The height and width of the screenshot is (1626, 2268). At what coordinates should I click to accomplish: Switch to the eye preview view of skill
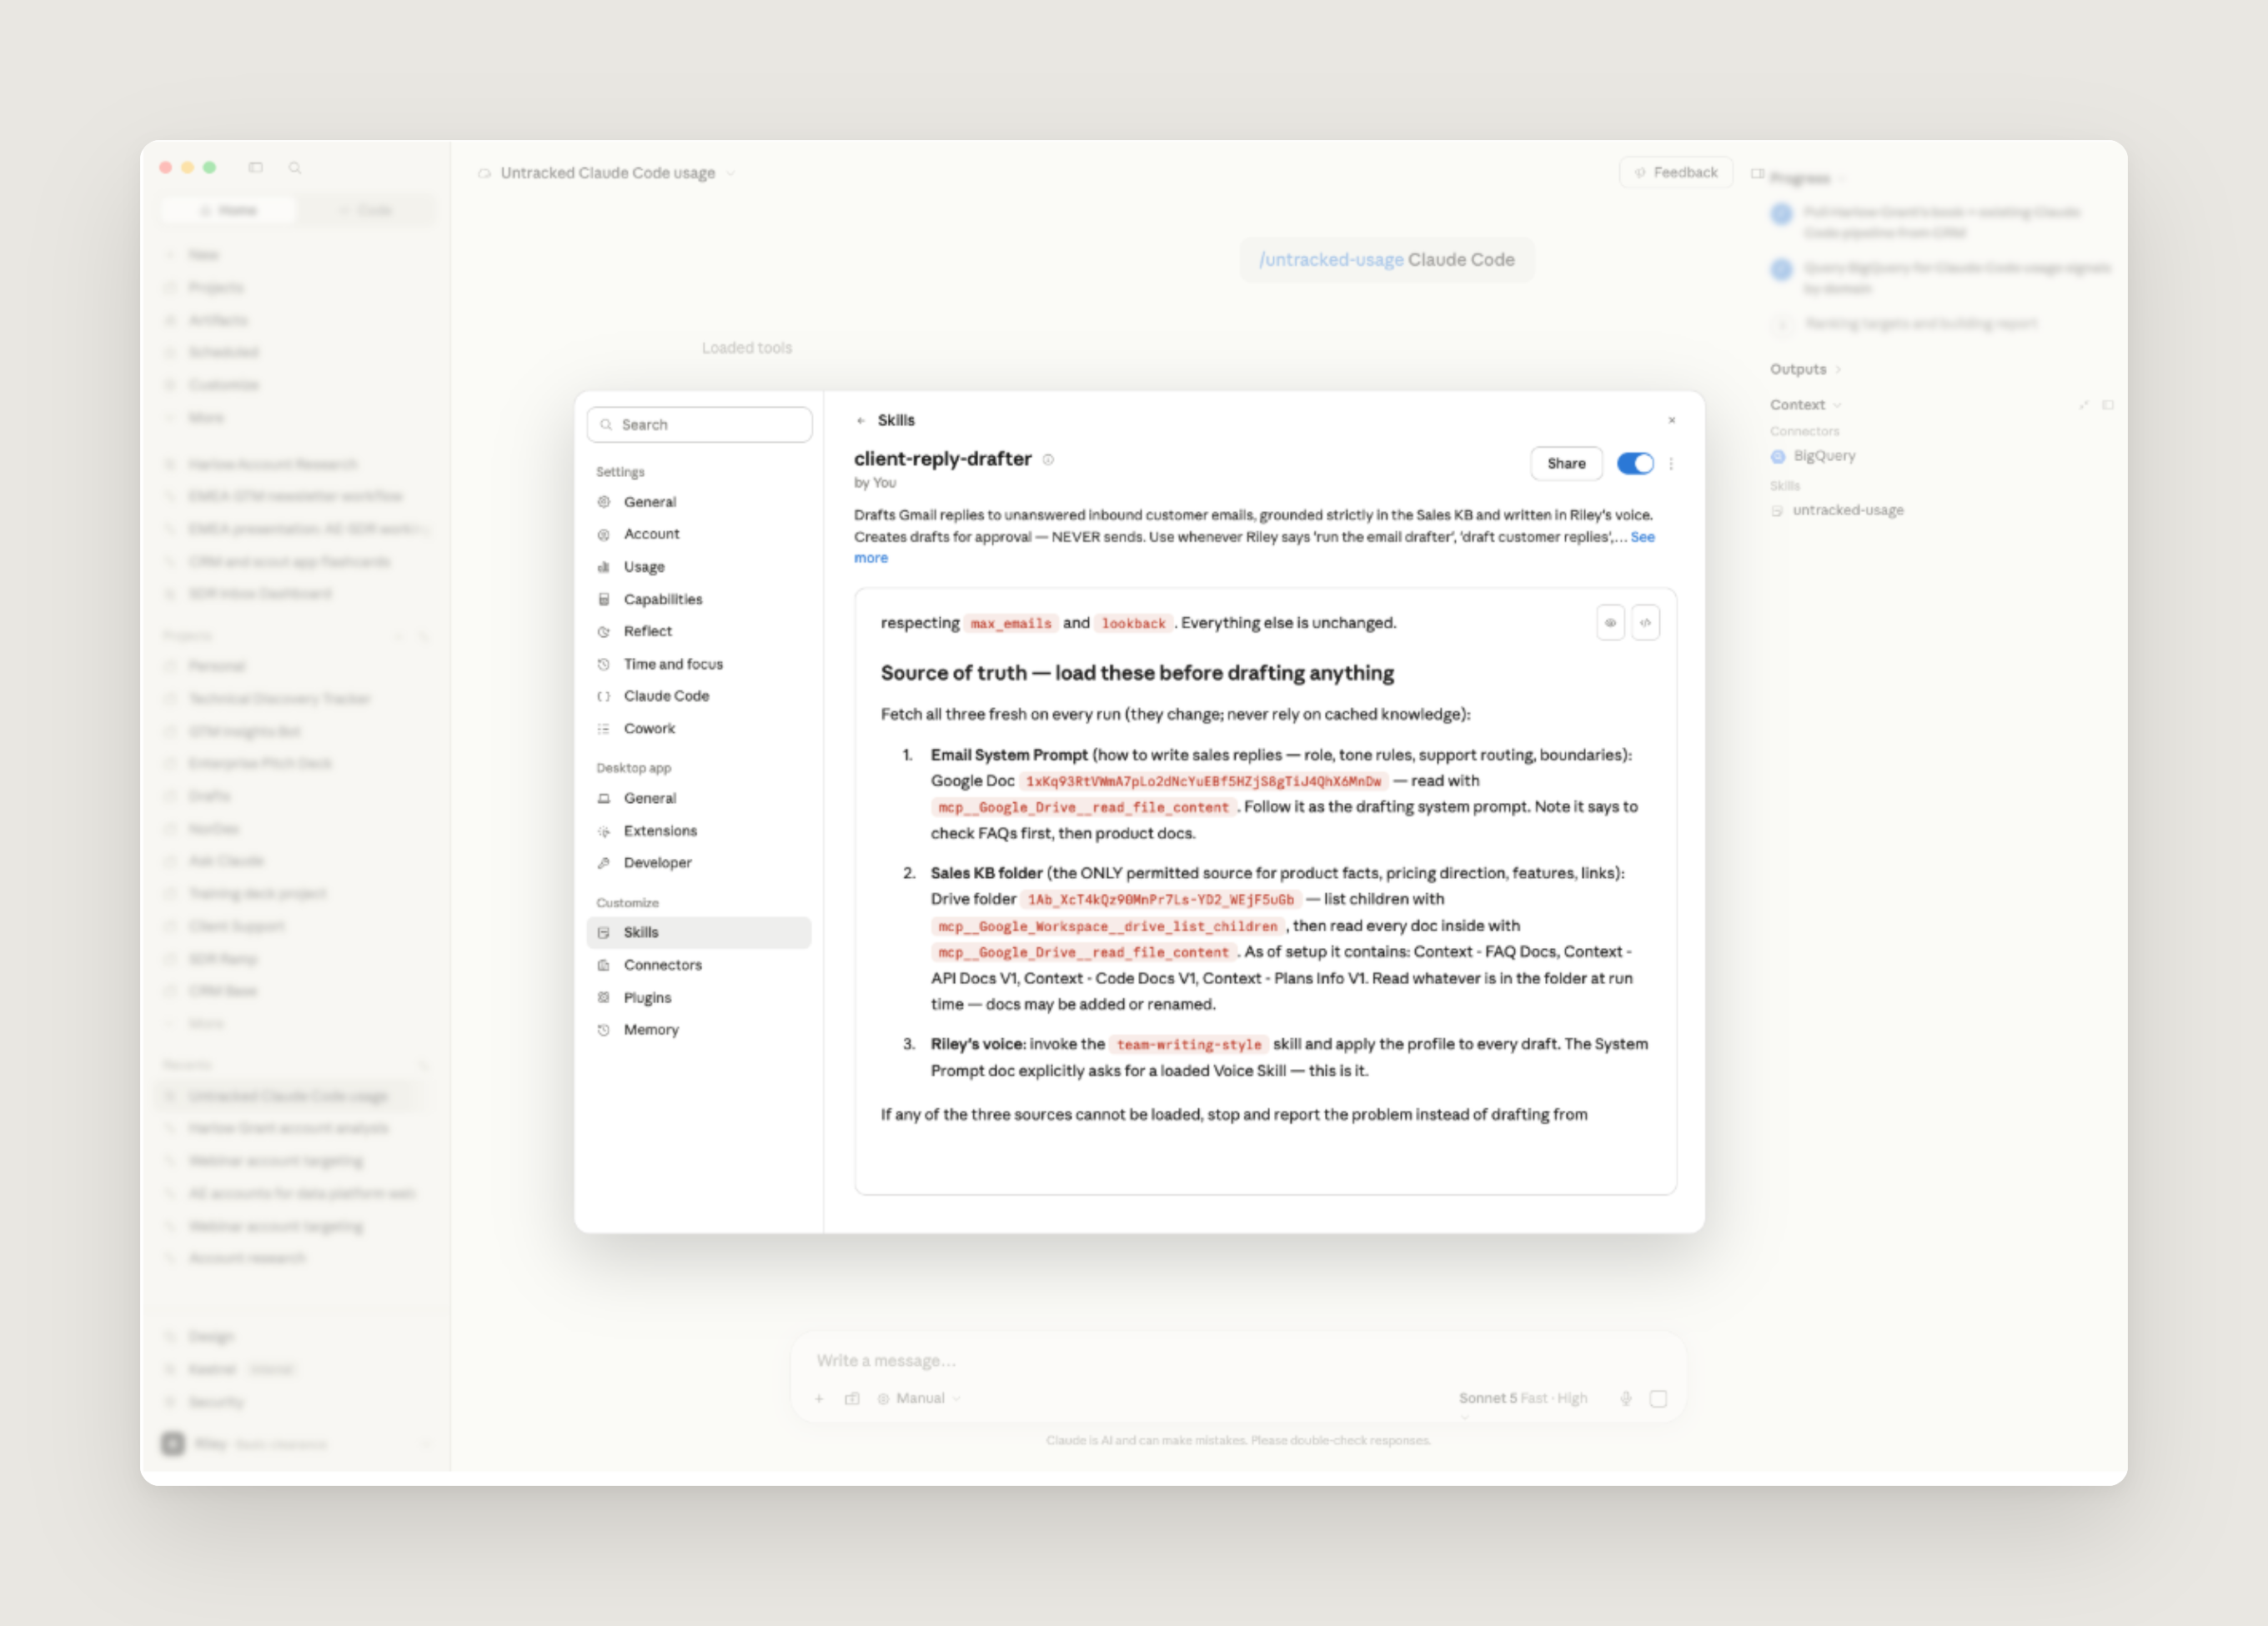(x=1610, y=623)
